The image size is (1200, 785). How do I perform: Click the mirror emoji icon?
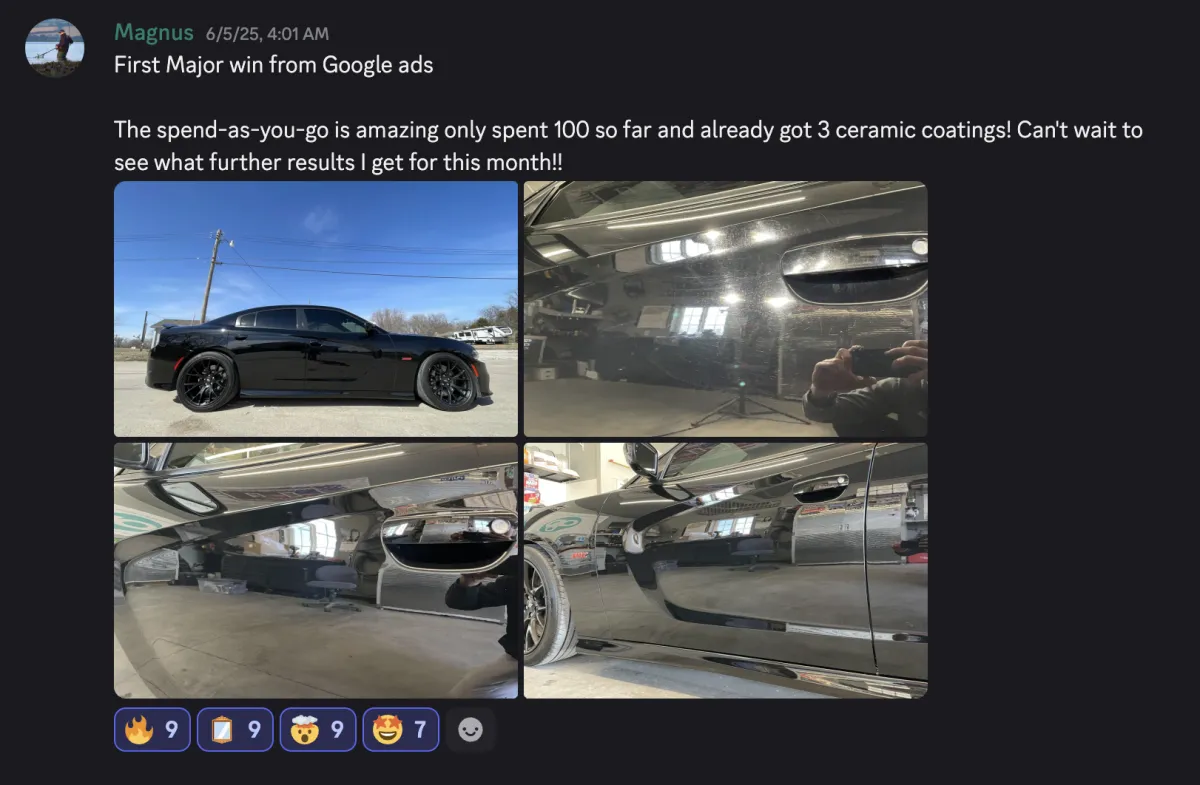tap(221, 730)
